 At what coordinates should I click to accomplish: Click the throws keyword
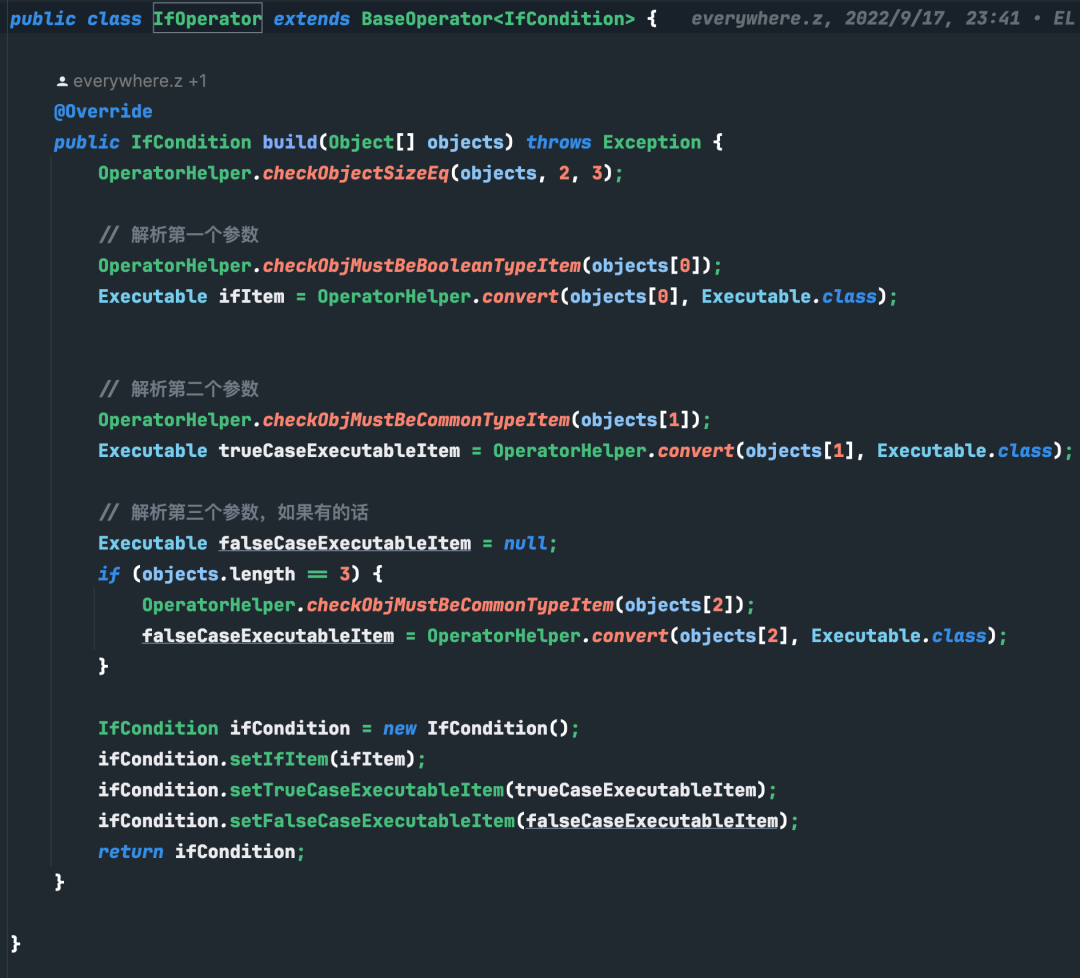[559, 143]
